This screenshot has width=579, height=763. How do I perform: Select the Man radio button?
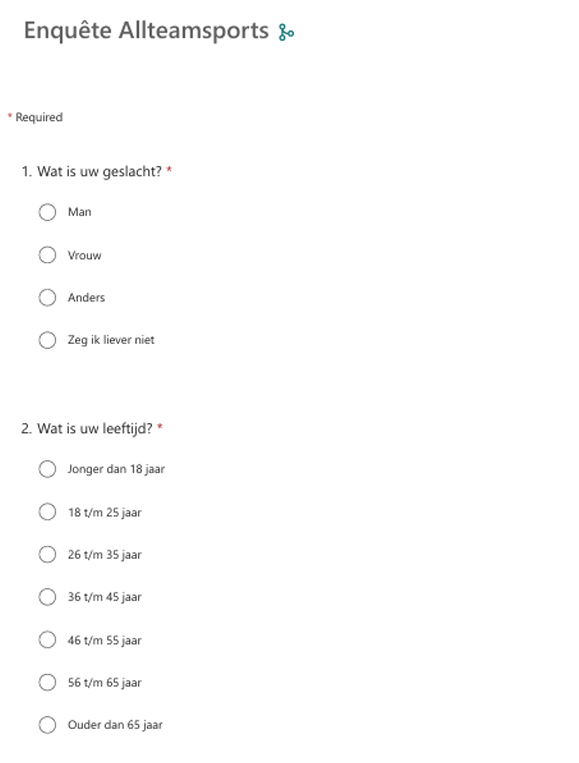coord(47,212)
